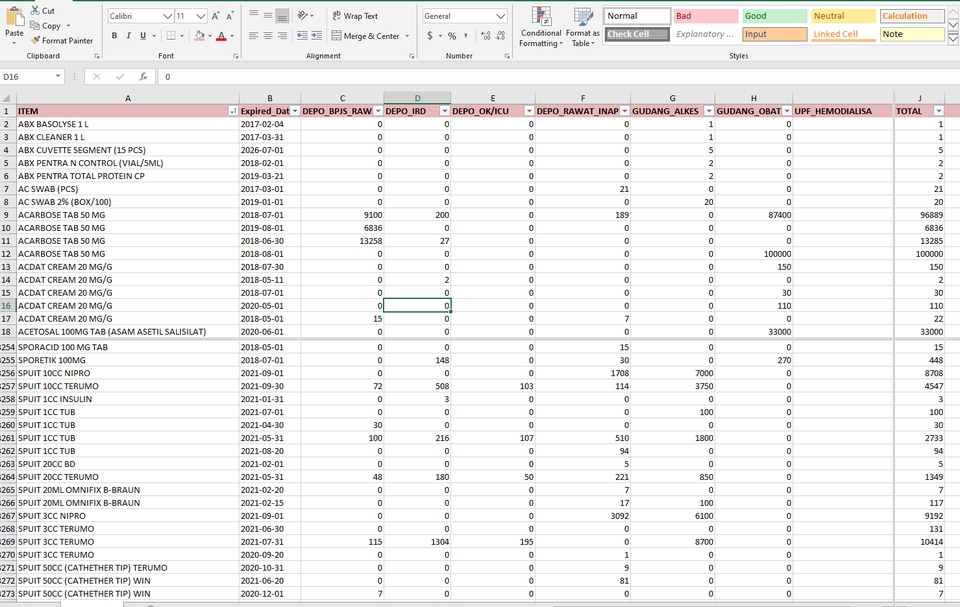Apply percent style
Image resolution: width=960 pixels, height=607 pixels.
452,36
